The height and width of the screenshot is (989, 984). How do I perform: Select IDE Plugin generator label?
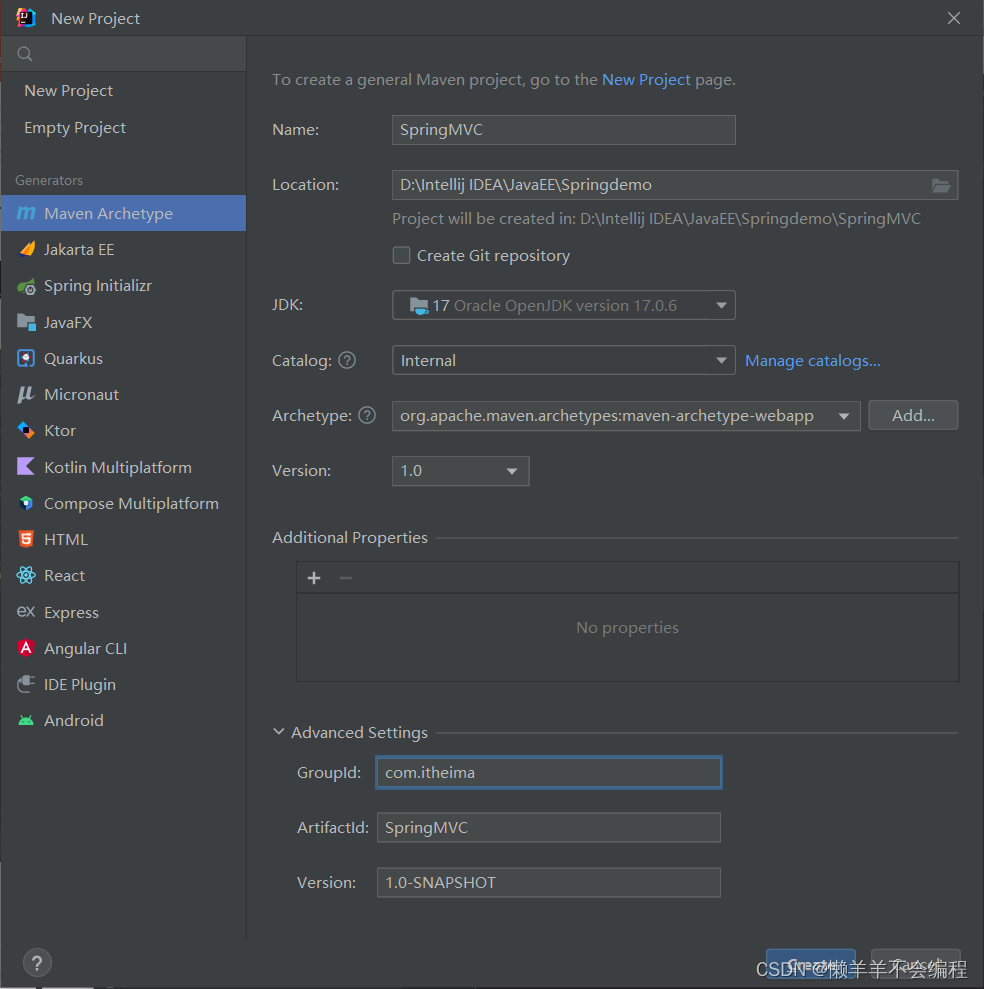tap(79, 684)
